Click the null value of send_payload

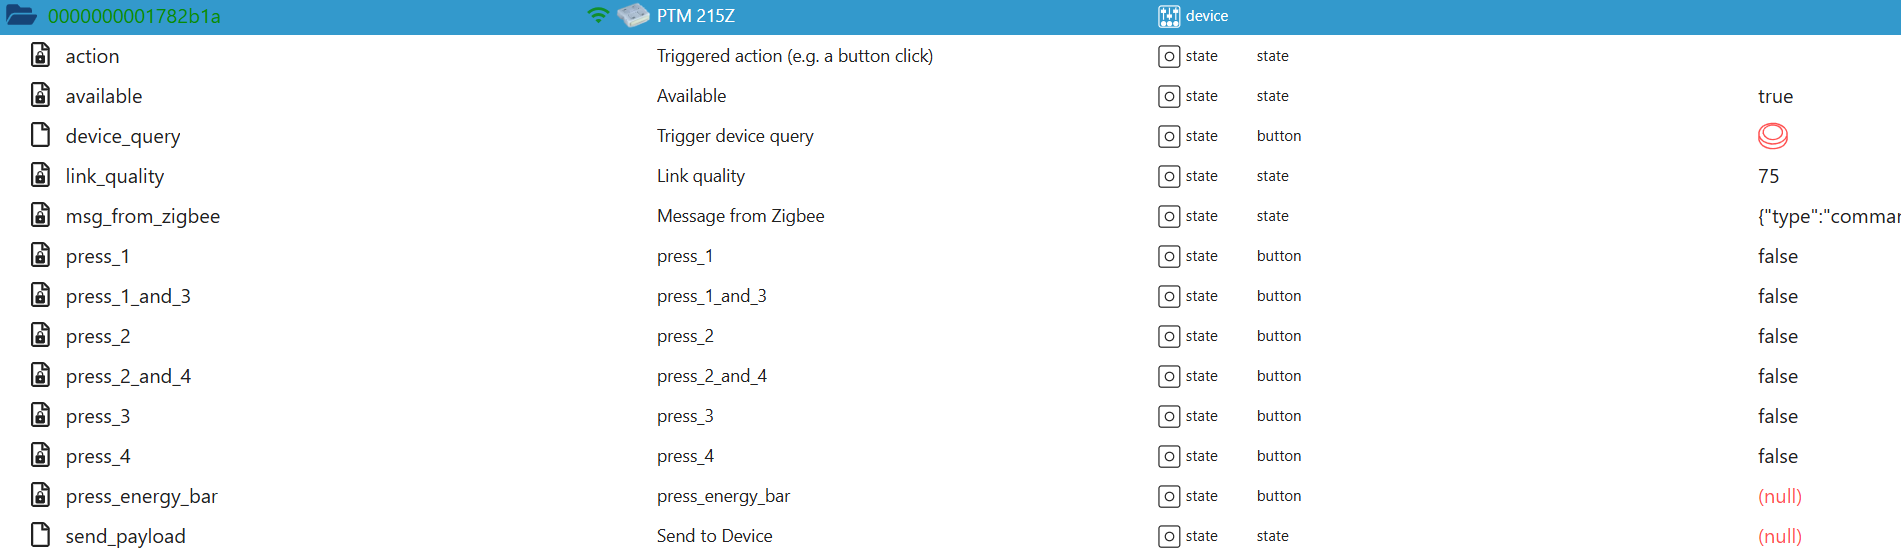1779,536
